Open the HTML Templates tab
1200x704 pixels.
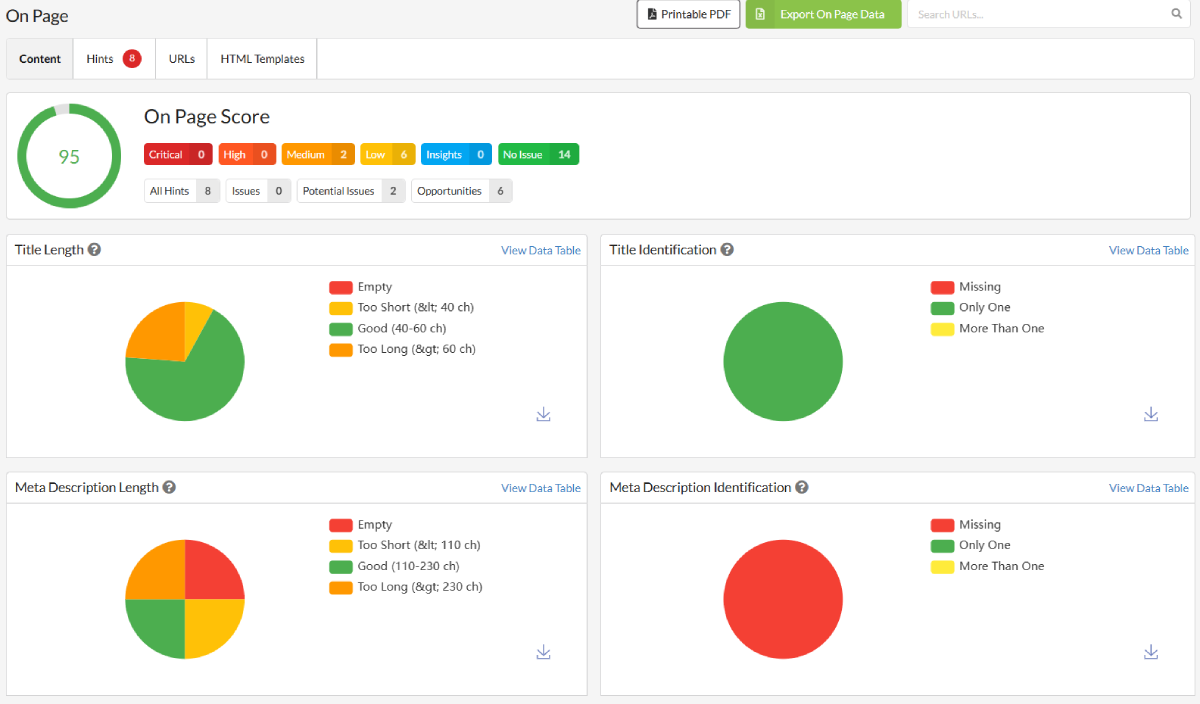tap(261, 58)
